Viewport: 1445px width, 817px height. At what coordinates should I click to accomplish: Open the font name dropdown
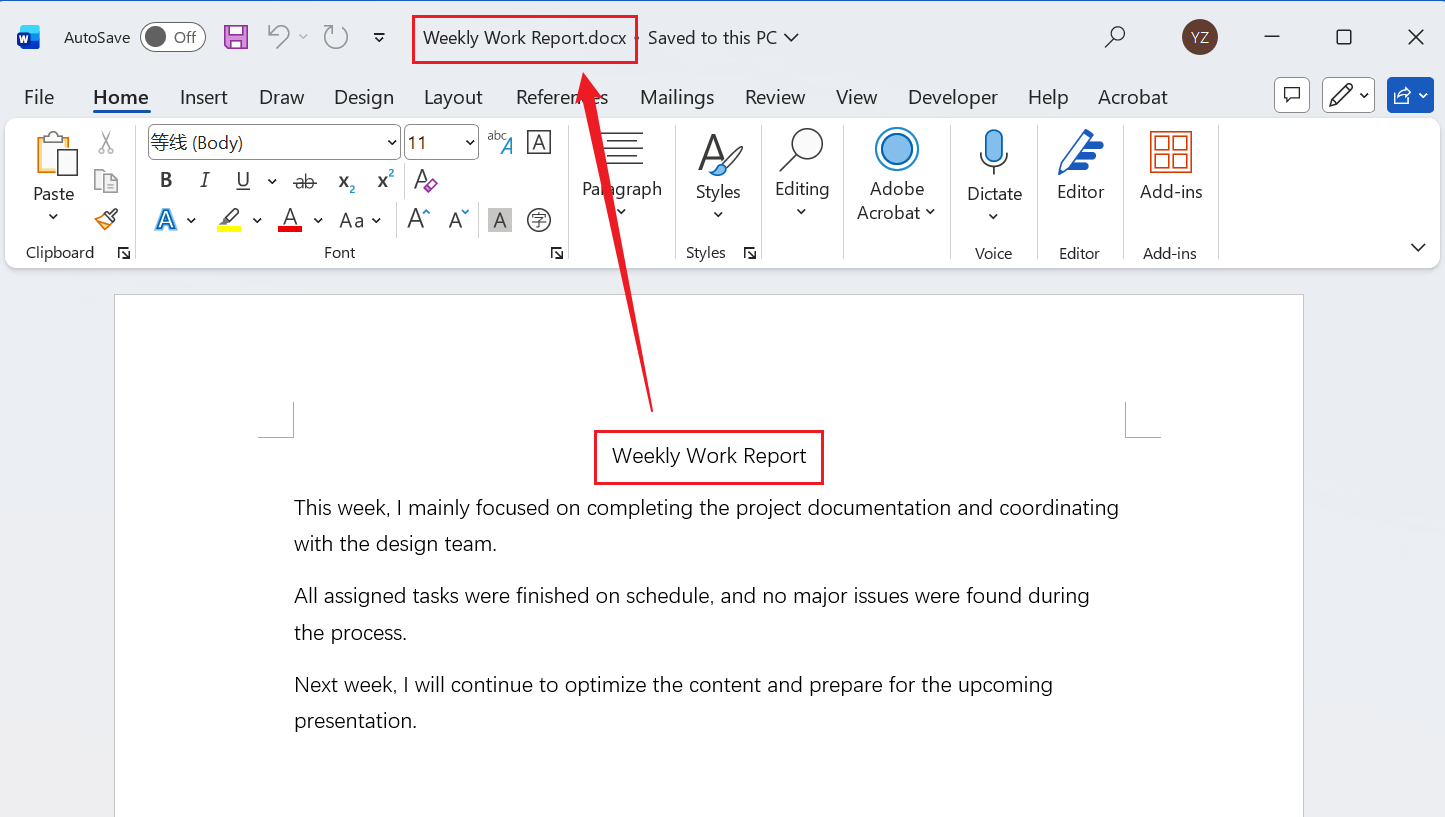pyautogui.click(x=392, y=143)
